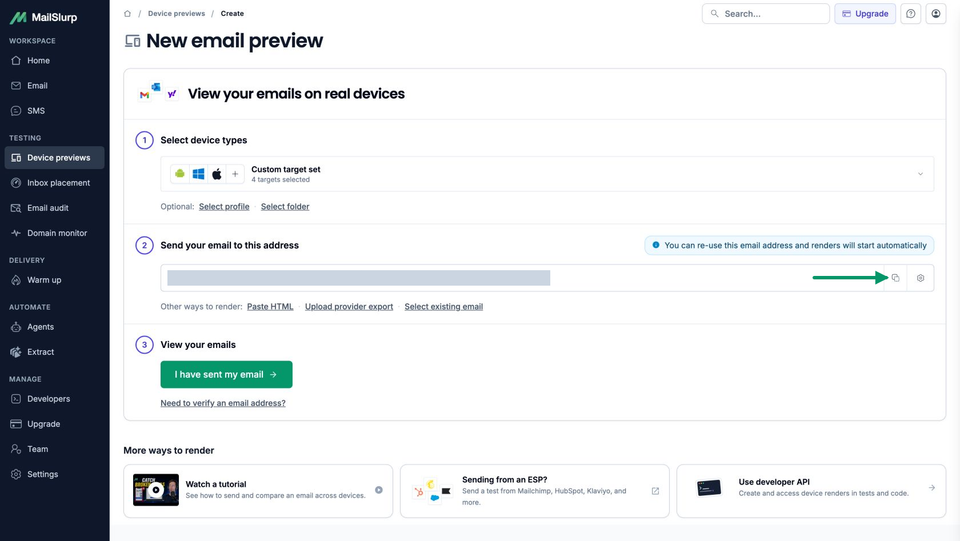Open Use developer API card
Image resolution: width=960 pixels, height=541 pixels.
pyautogui.click(x=811, y=491)
